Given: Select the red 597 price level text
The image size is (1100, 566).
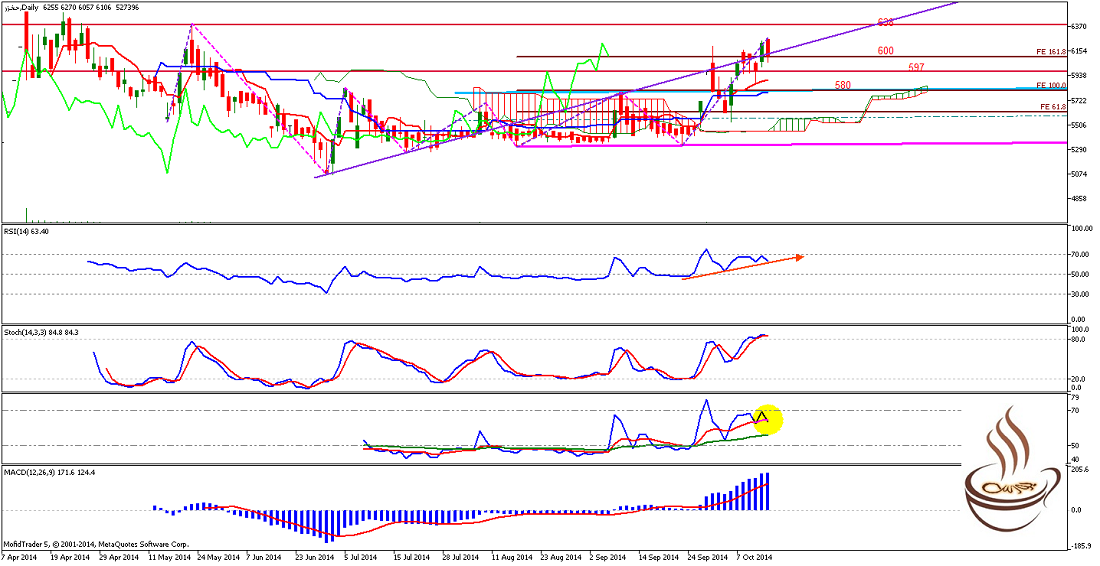Looking at the screenshot, I should (x=916, y=66).
